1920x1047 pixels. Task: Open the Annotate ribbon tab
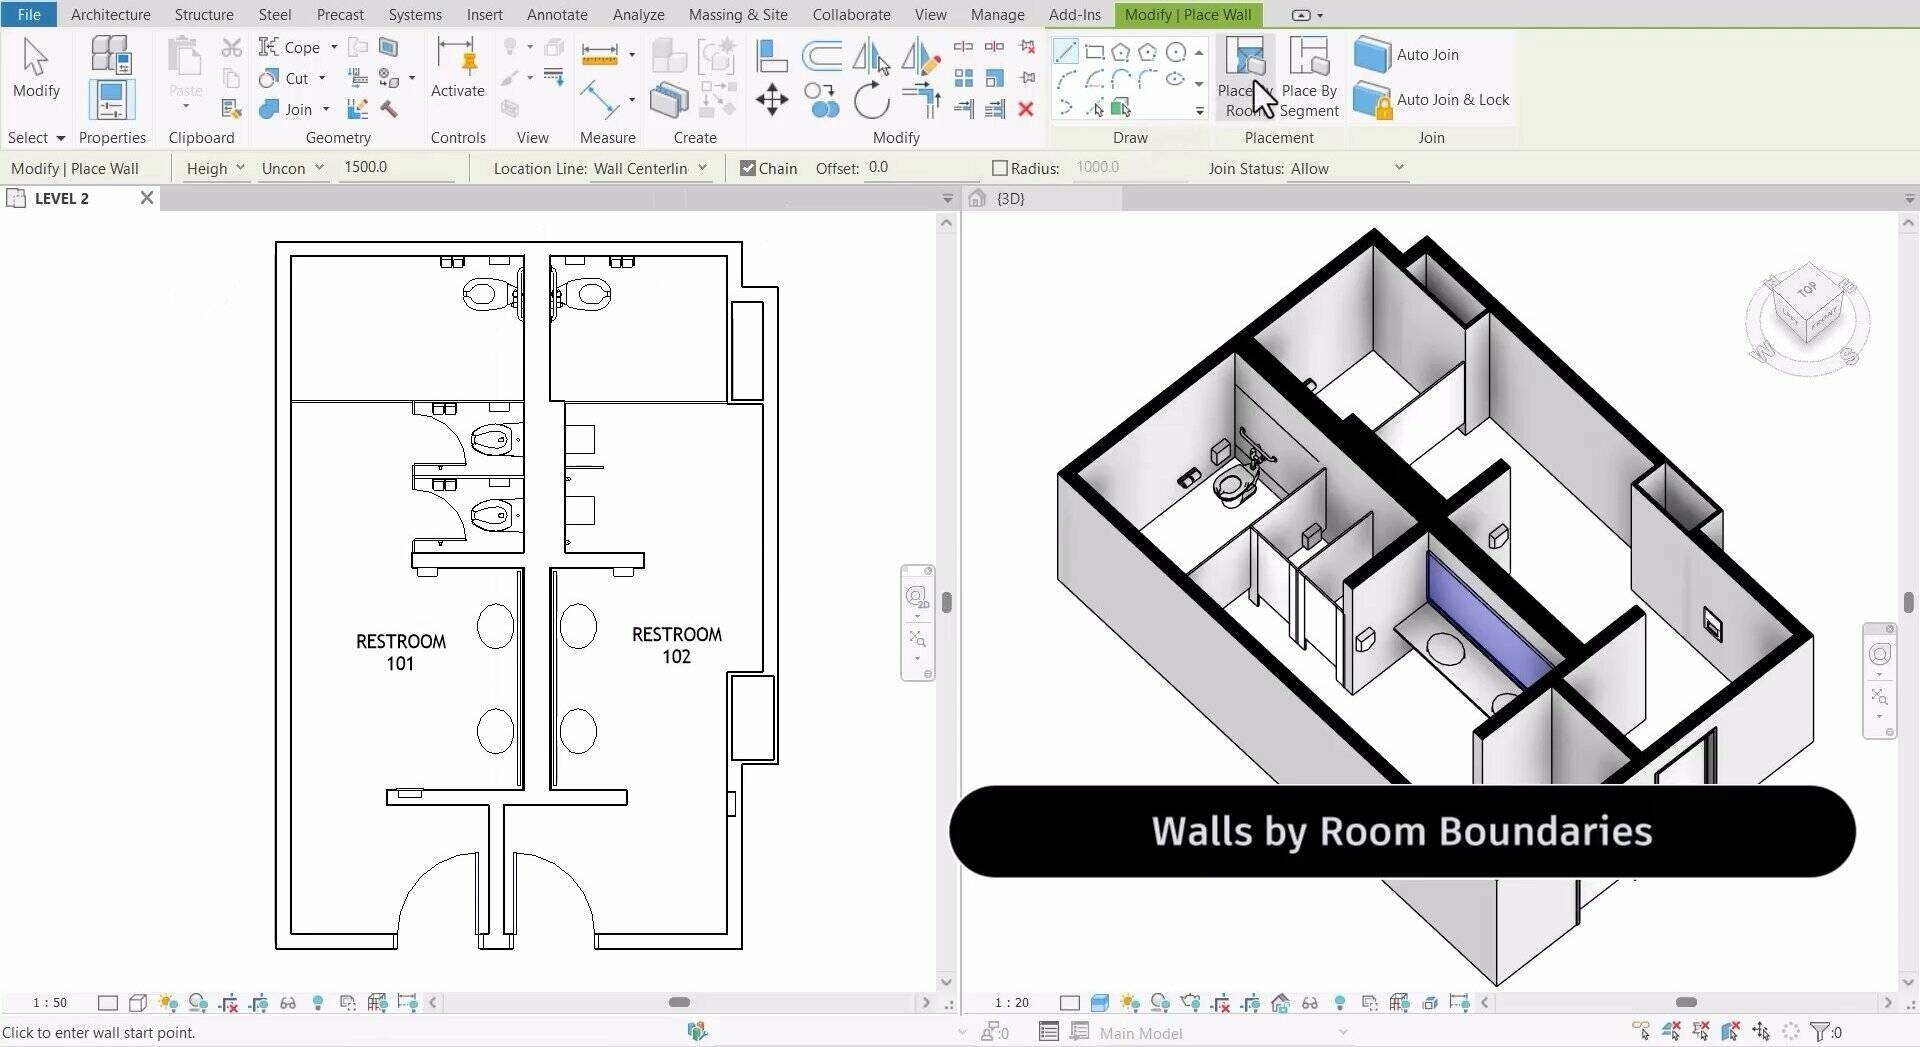[x=557, y=14]
